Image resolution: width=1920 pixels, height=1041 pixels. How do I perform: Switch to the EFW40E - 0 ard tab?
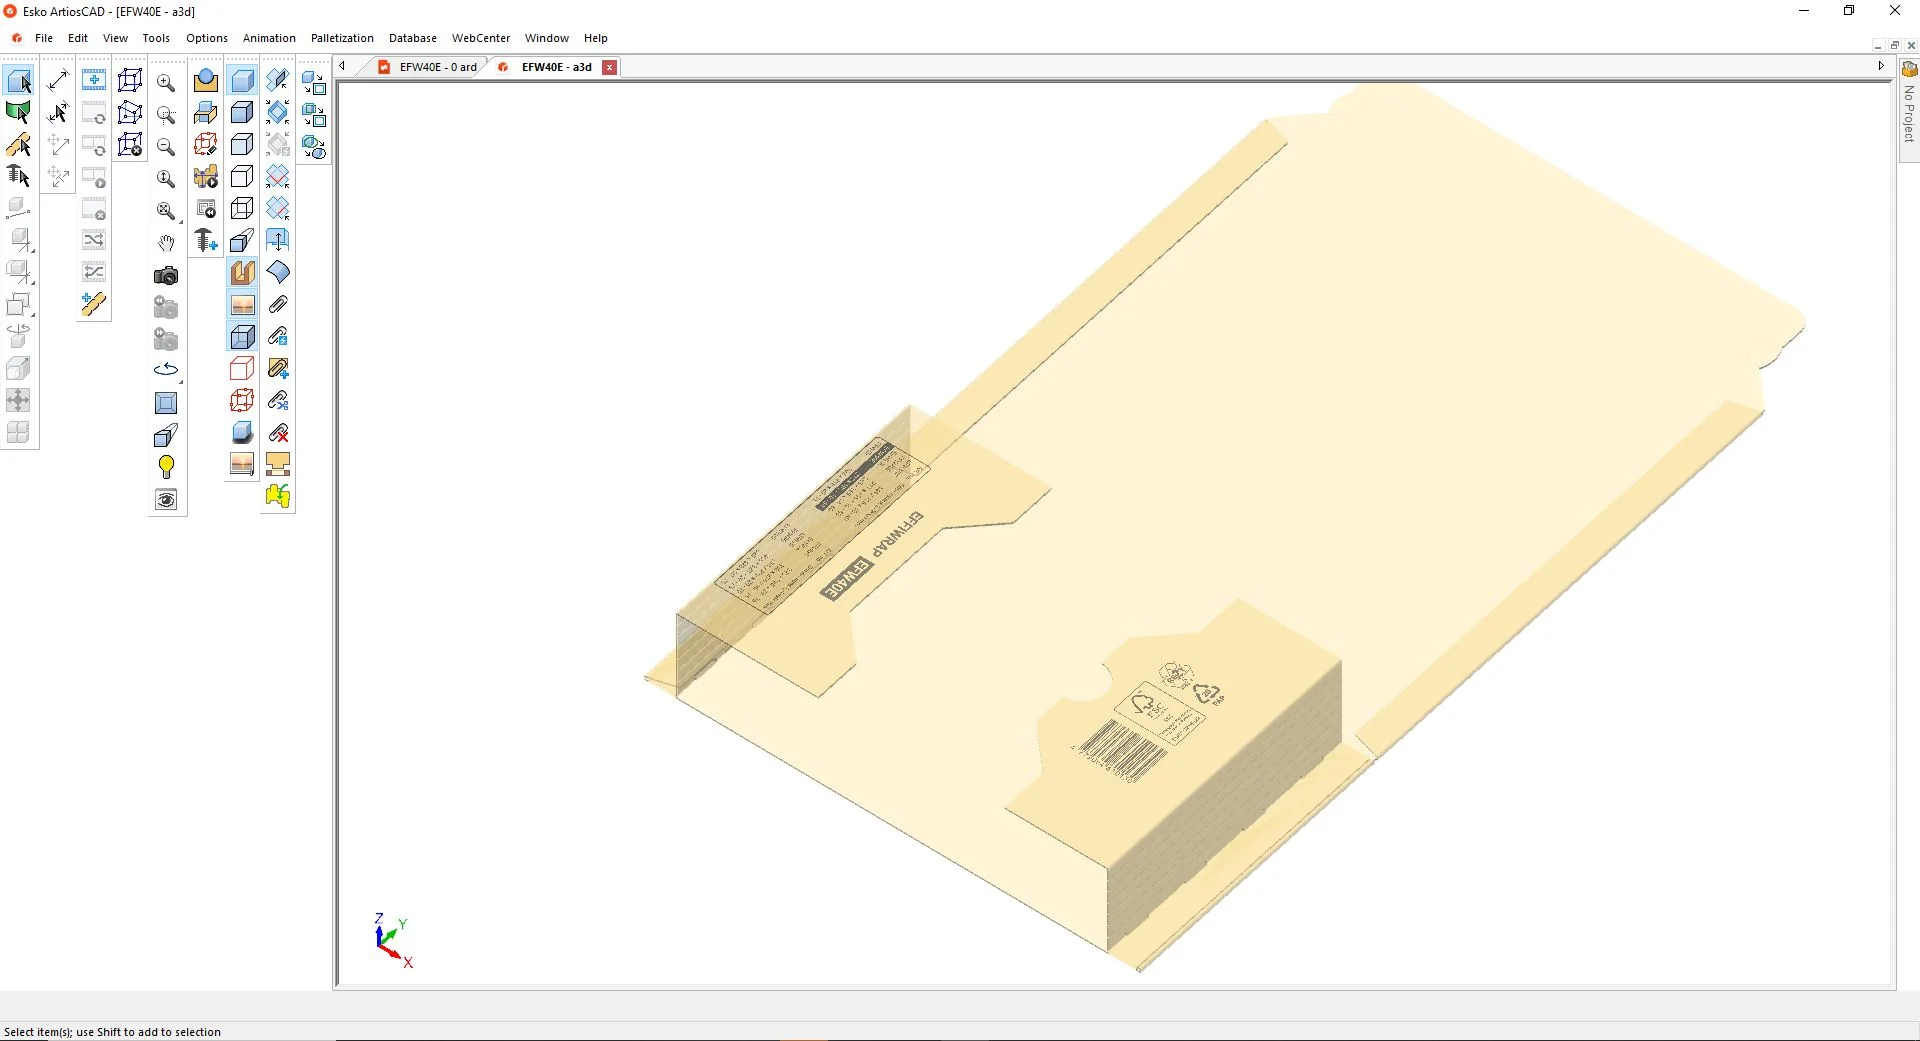pos(428,67)
